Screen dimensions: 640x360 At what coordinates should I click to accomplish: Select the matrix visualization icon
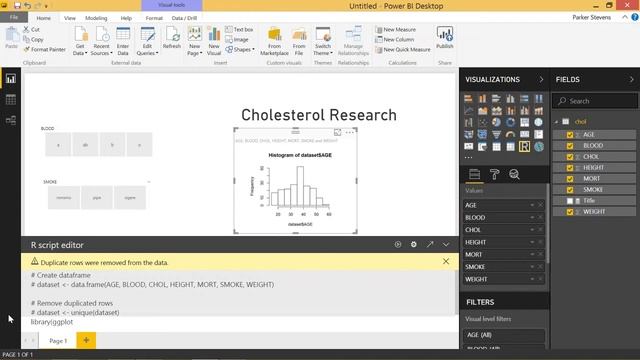[x=511, y=147]
